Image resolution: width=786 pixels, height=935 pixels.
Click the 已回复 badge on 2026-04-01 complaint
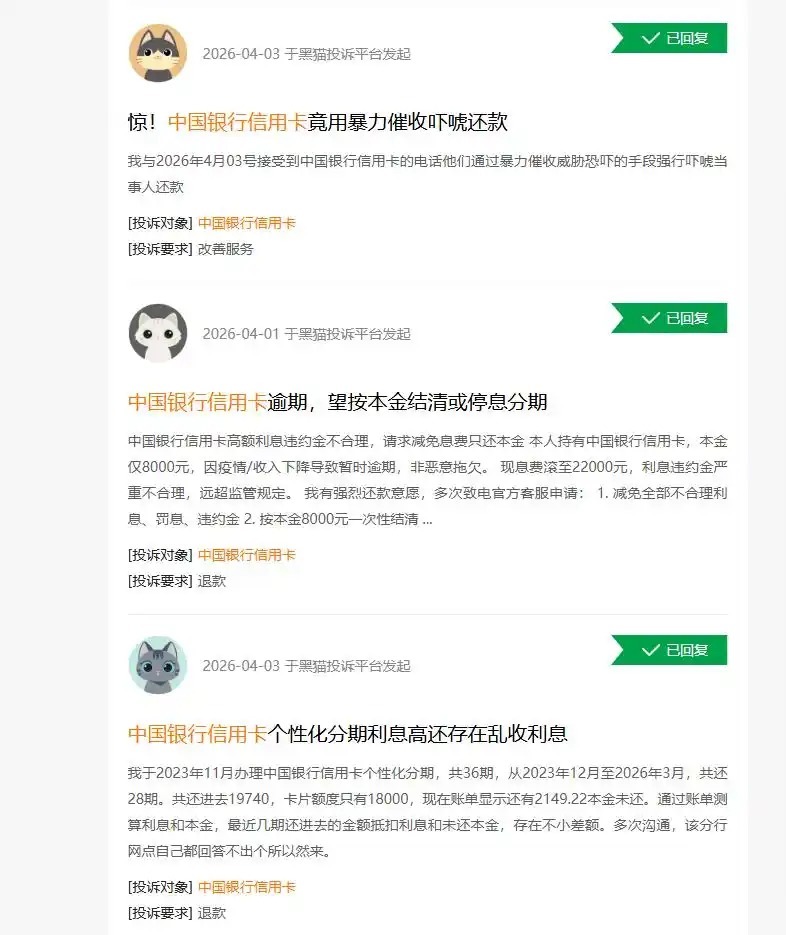click(669, 318)
